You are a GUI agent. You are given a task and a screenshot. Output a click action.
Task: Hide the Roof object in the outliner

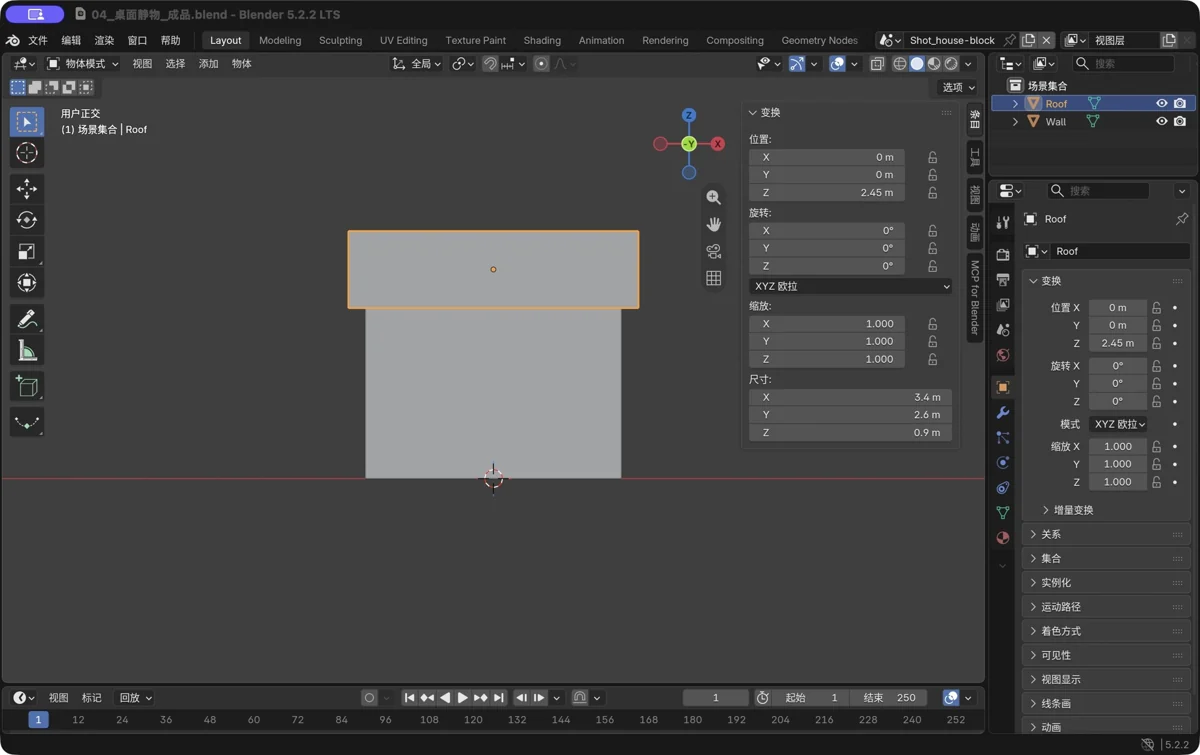point(1162,104)
